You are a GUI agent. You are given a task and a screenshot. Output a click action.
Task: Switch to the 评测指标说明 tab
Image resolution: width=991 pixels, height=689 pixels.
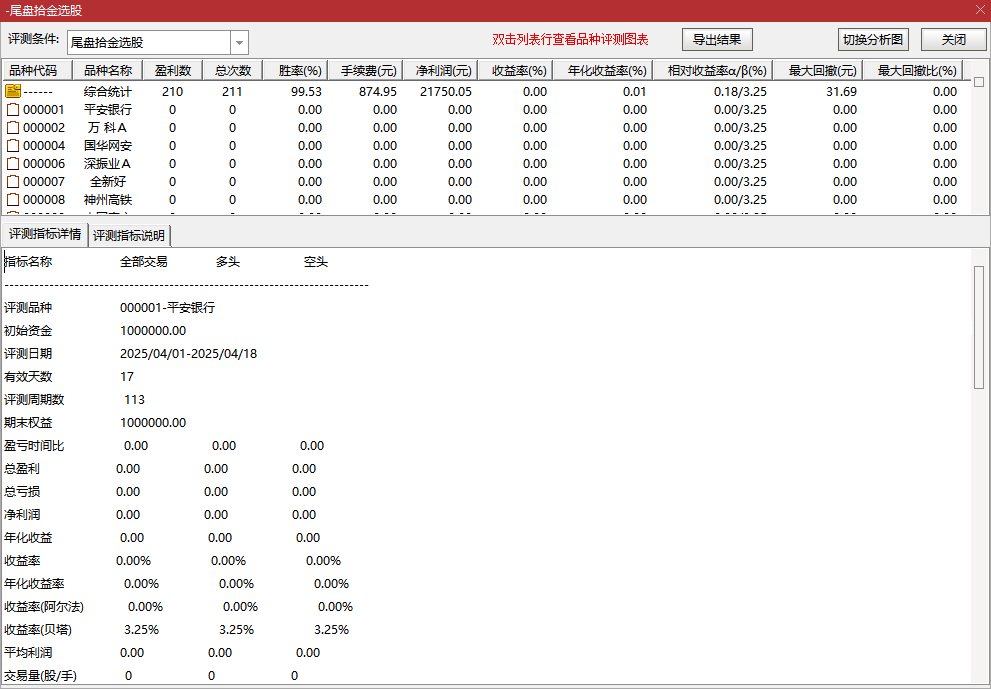(x=129, y=235)
